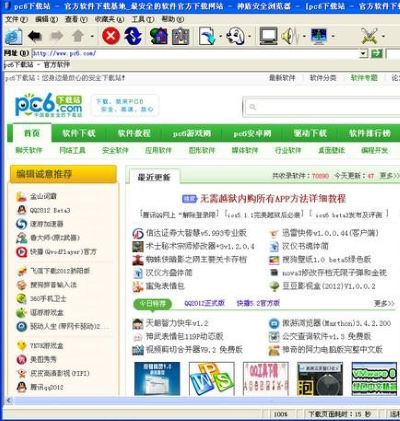Click the crossed swords toolbar icon
The height and width of the screenshot is (421, 400).
[x=369, y=36]
